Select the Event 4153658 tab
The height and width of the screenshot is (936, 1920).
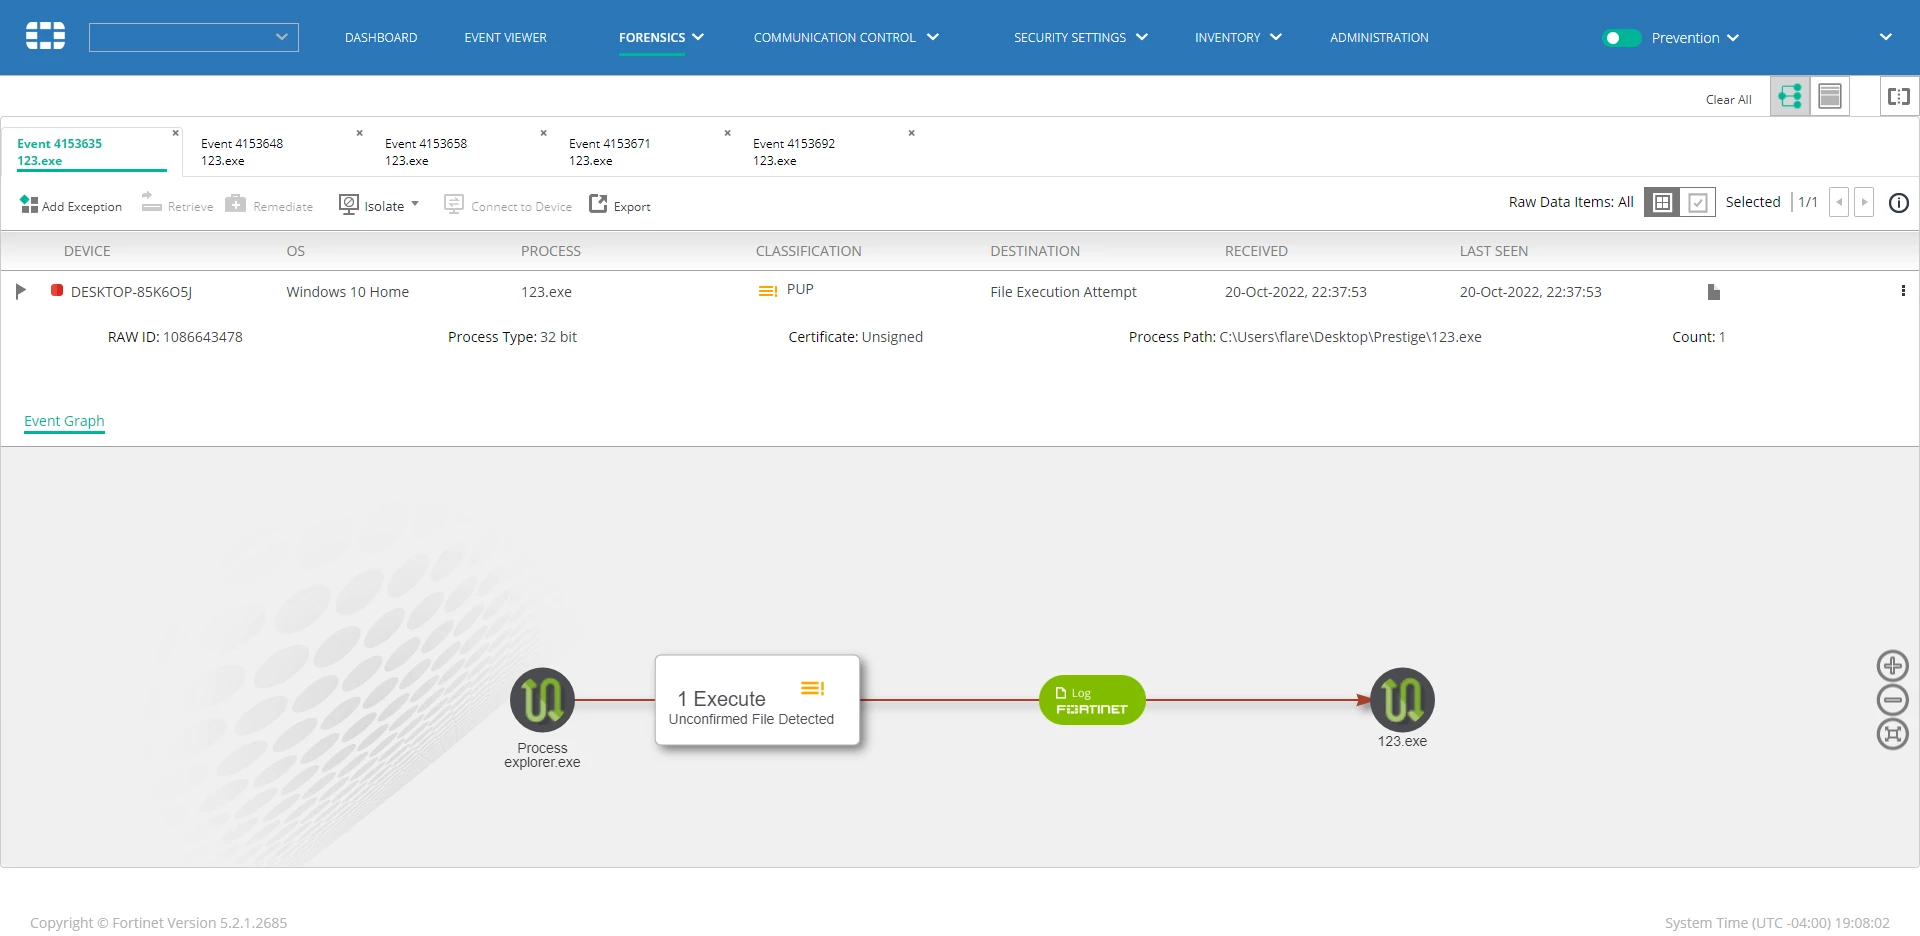[x=426, y=152]
